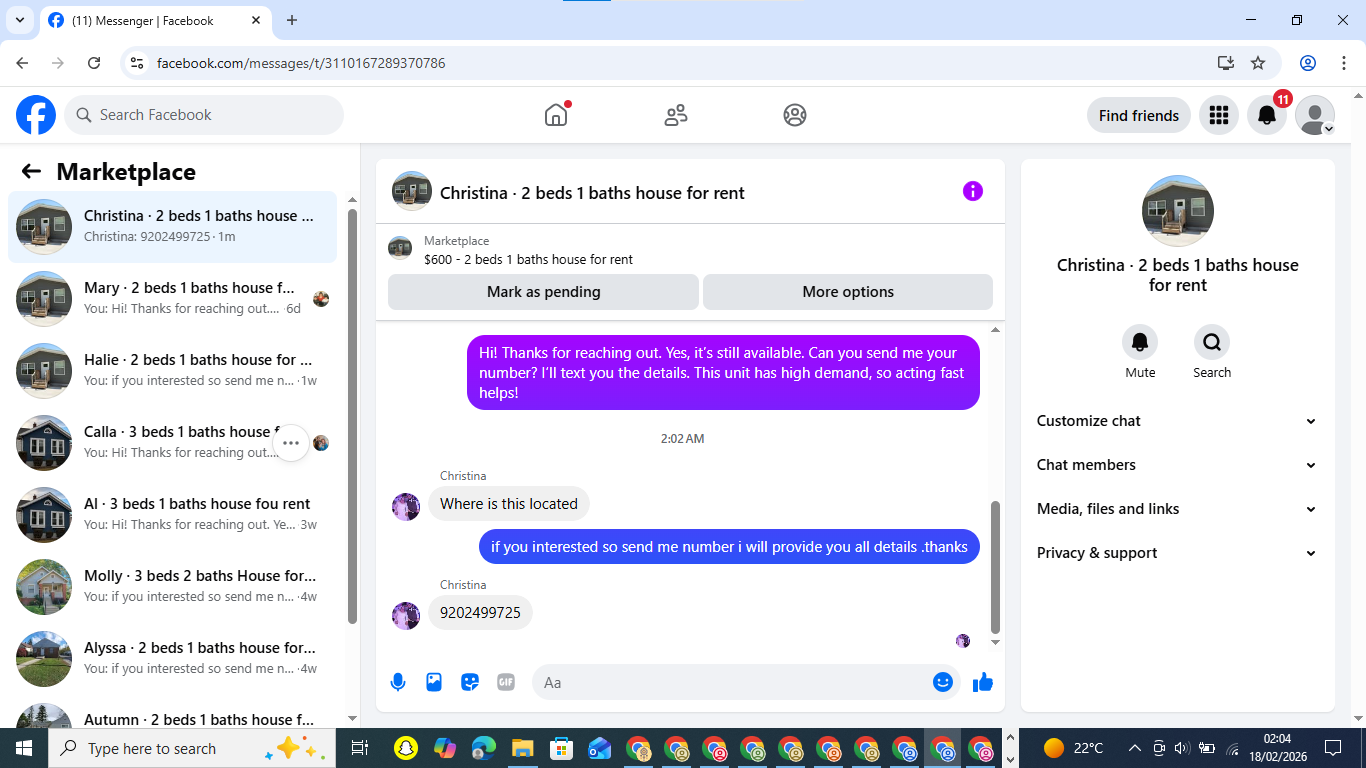Open Molly 3 beds 2 baths conversation
The image size is (1366, 768).
click(173, 587)
